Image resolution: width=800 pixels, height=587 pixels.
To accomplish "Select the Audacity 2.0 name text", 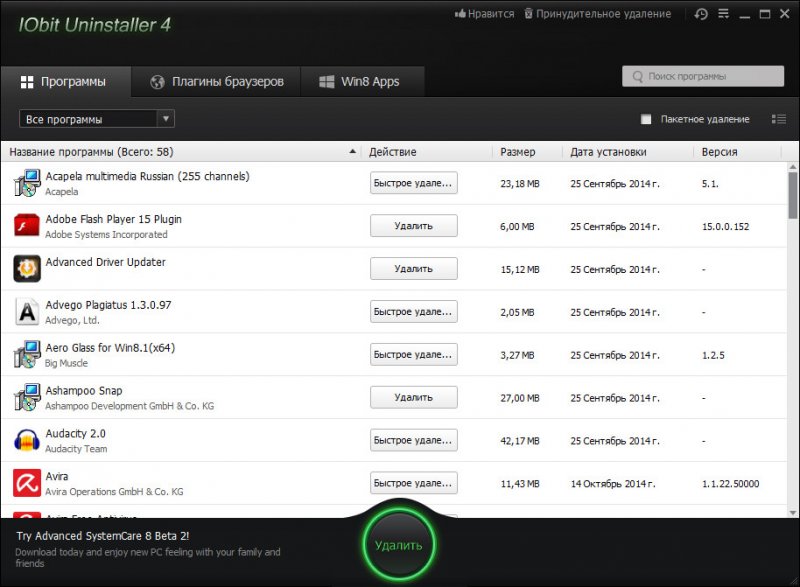I will coord(76,433).
